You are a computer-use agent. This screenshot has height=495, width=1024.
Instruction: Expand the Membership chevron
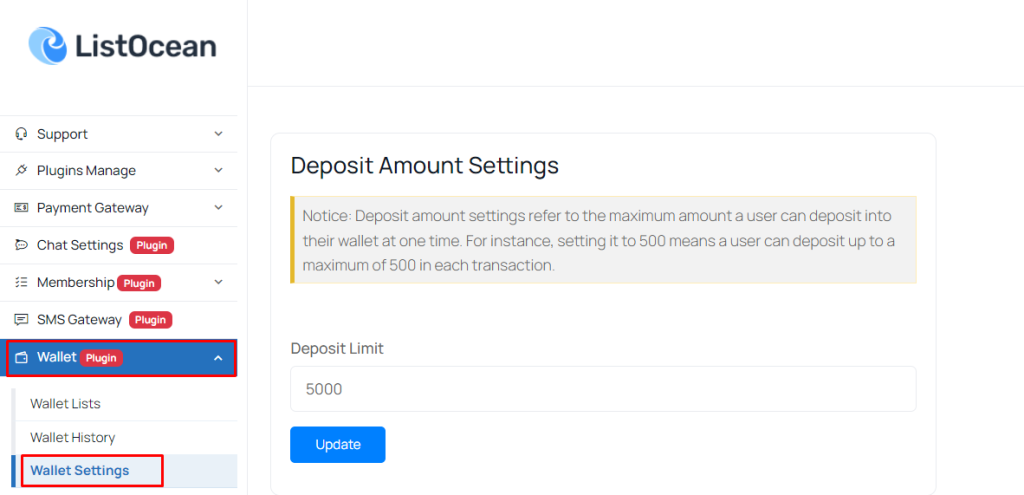pos(218,282)
